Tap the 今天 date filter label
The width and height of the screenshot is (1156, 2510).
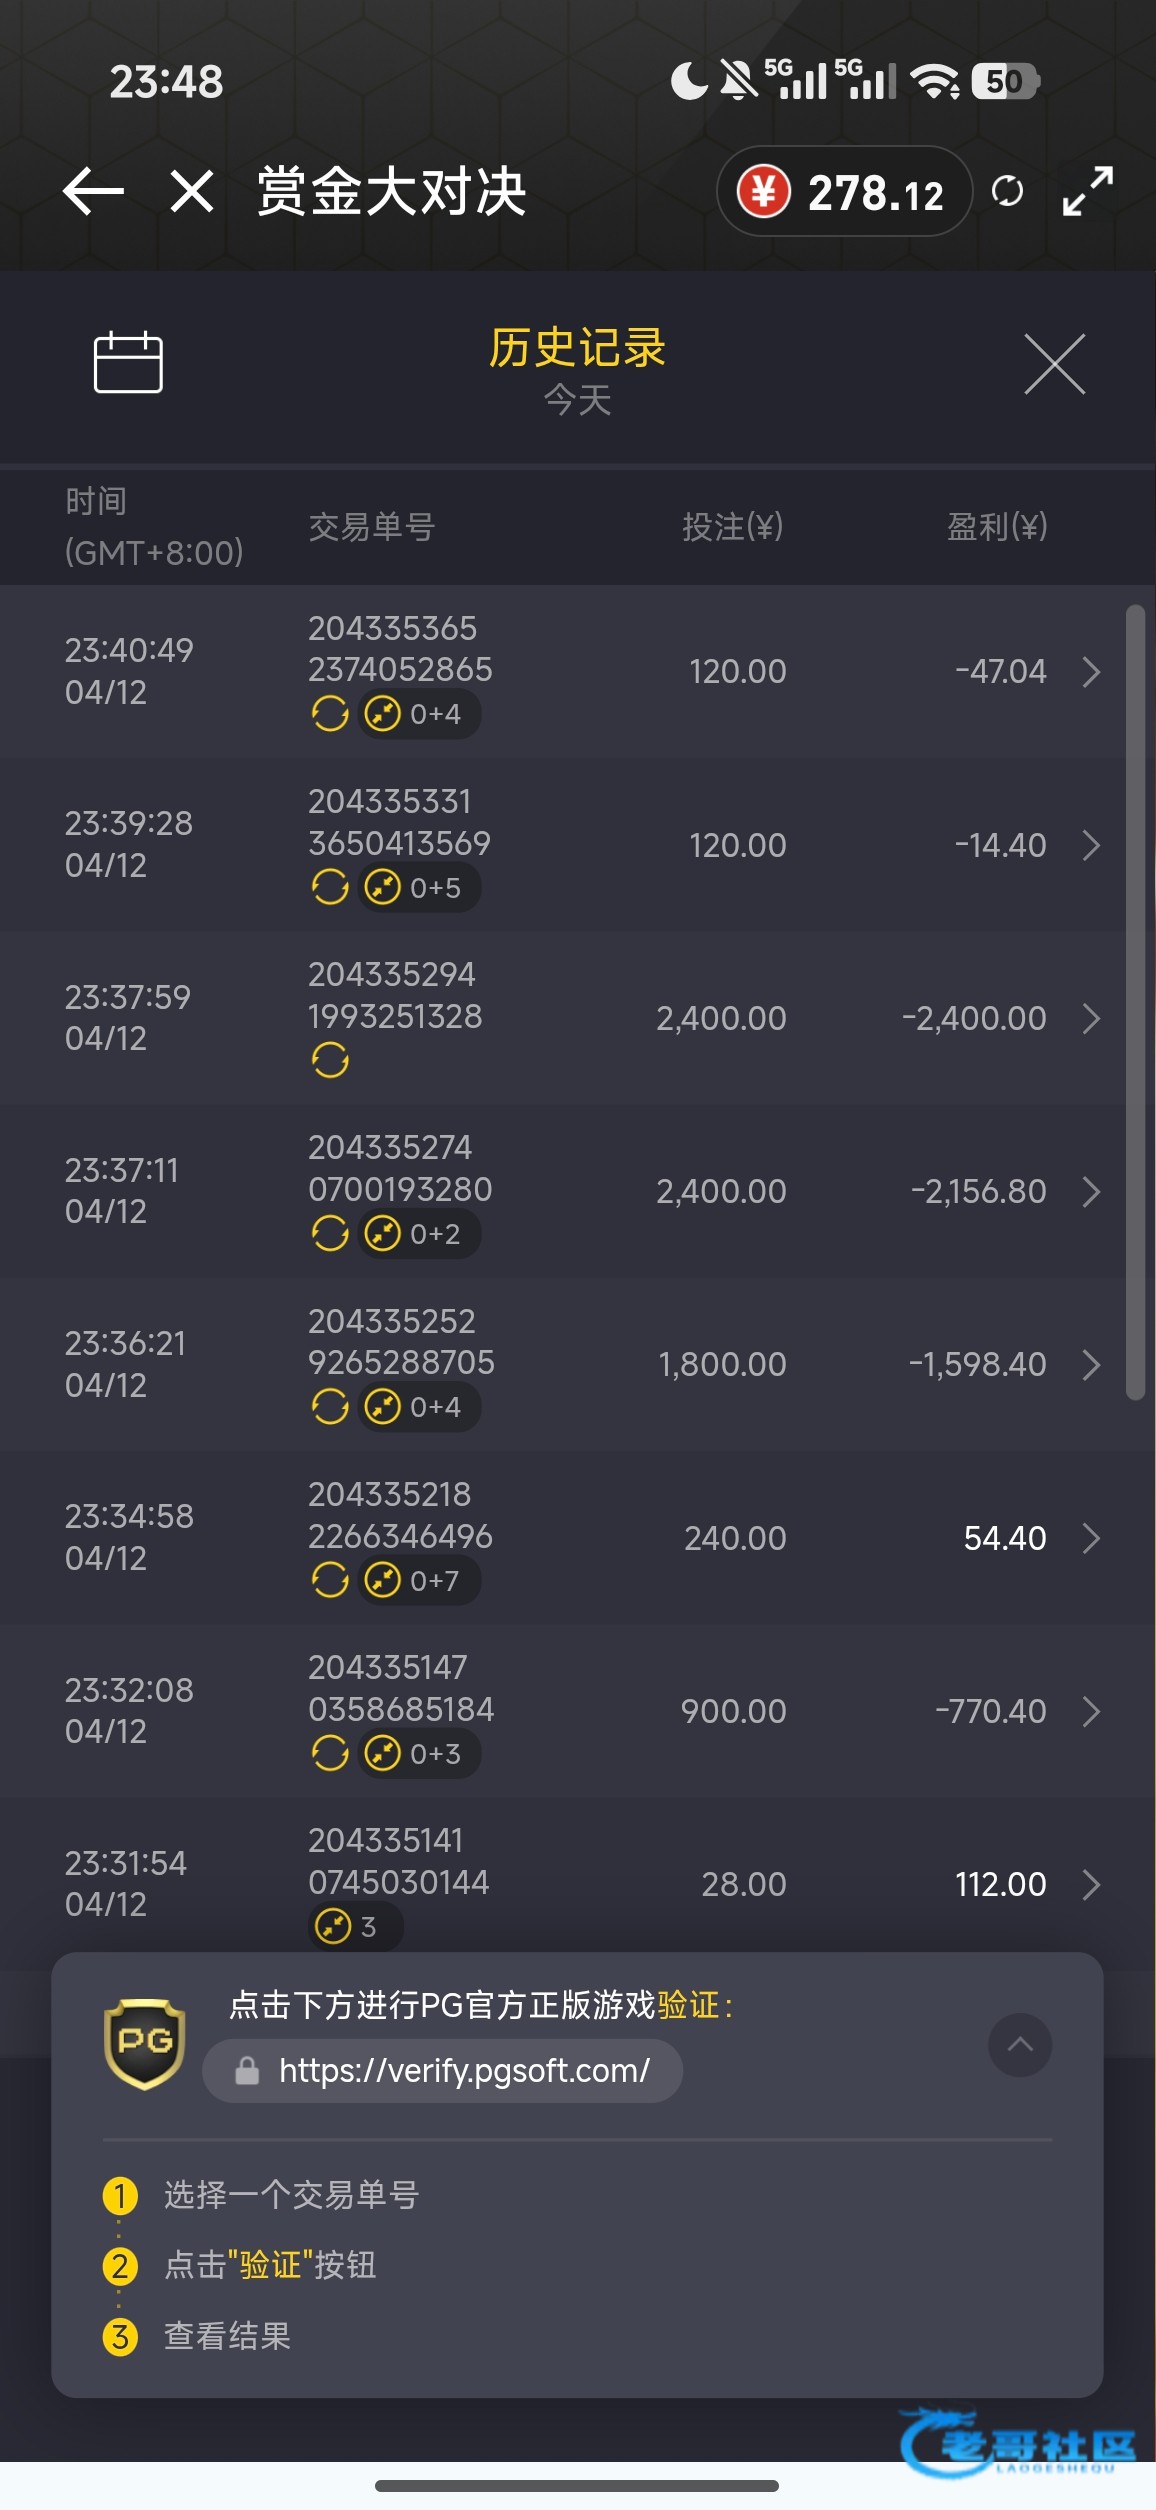click(577, 401)
